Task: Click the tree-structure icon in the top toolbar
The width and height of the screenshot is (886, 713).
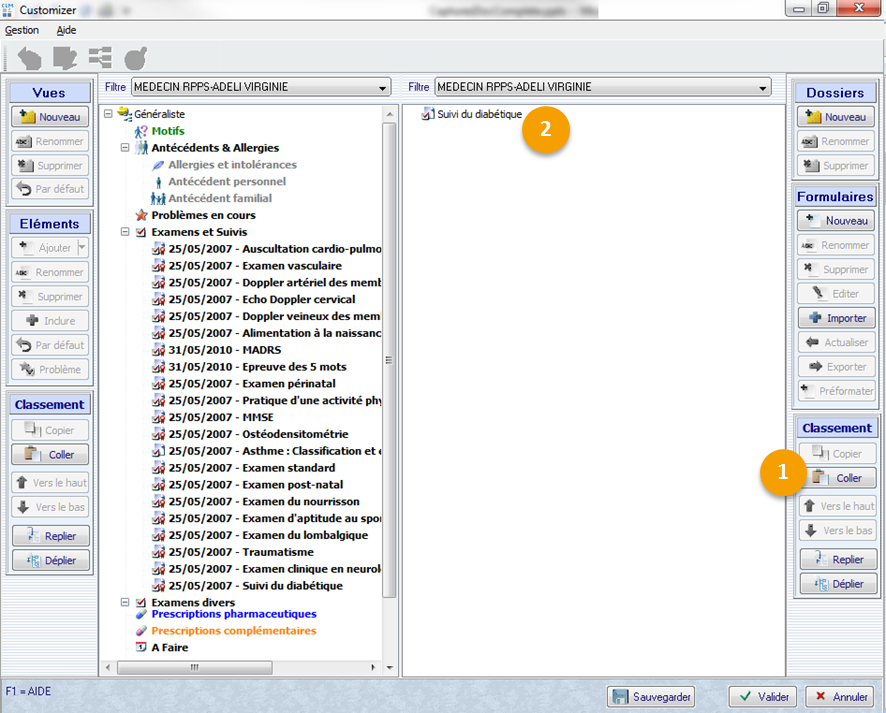Action: pyautogui.click(x=100, y=58)
